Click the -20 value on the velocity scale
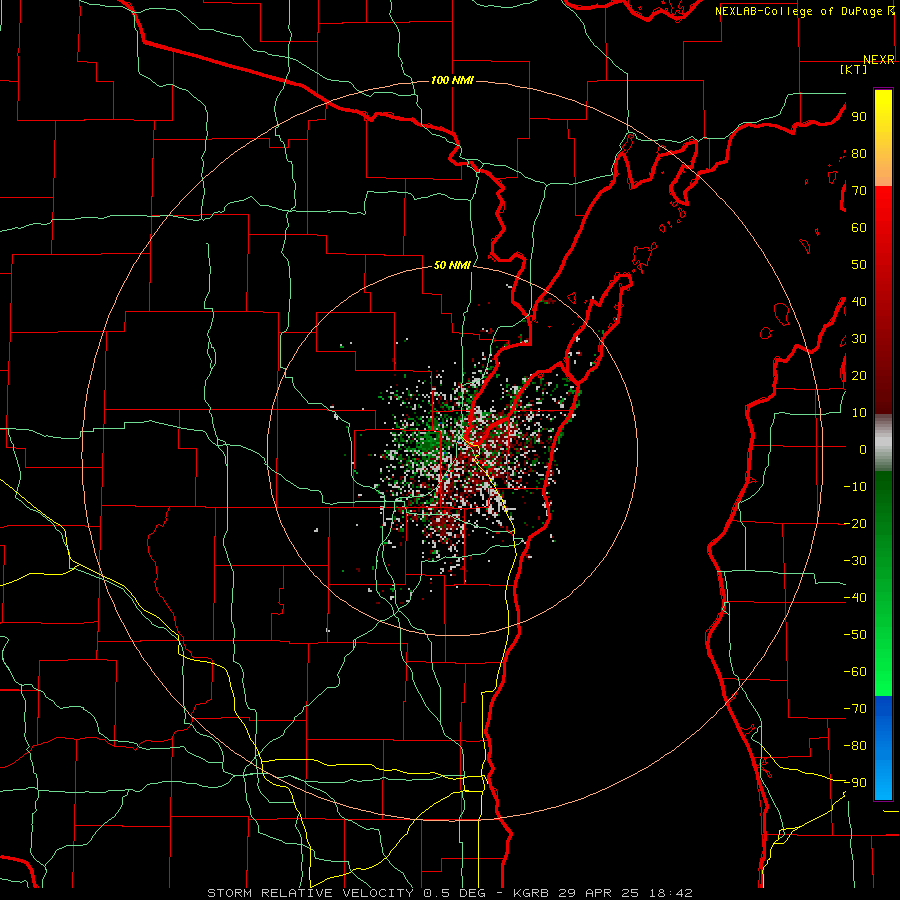This screenshot has height=900, width=900. pyautogui.click(x=855, y=524)
